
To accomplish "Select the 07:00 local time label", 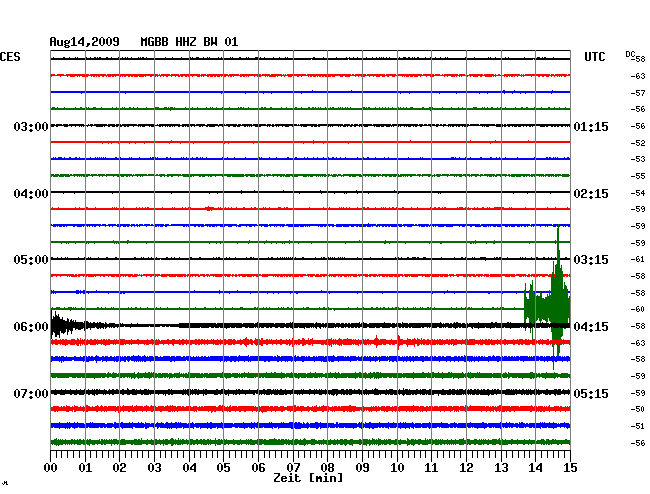I will (x=31, y=393).
